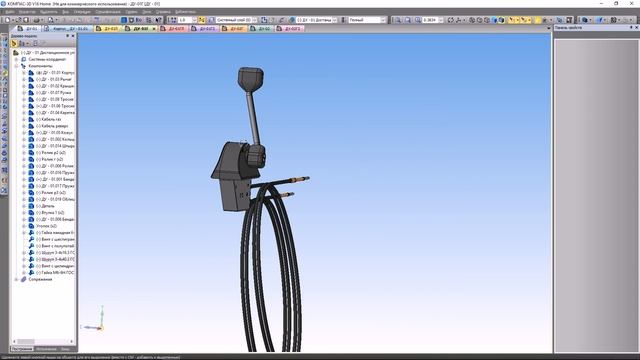The height and width of the screenshot is (360, 640).
Task: Switch to the first ДУ-01 document tab
Action: click(28, 29)
